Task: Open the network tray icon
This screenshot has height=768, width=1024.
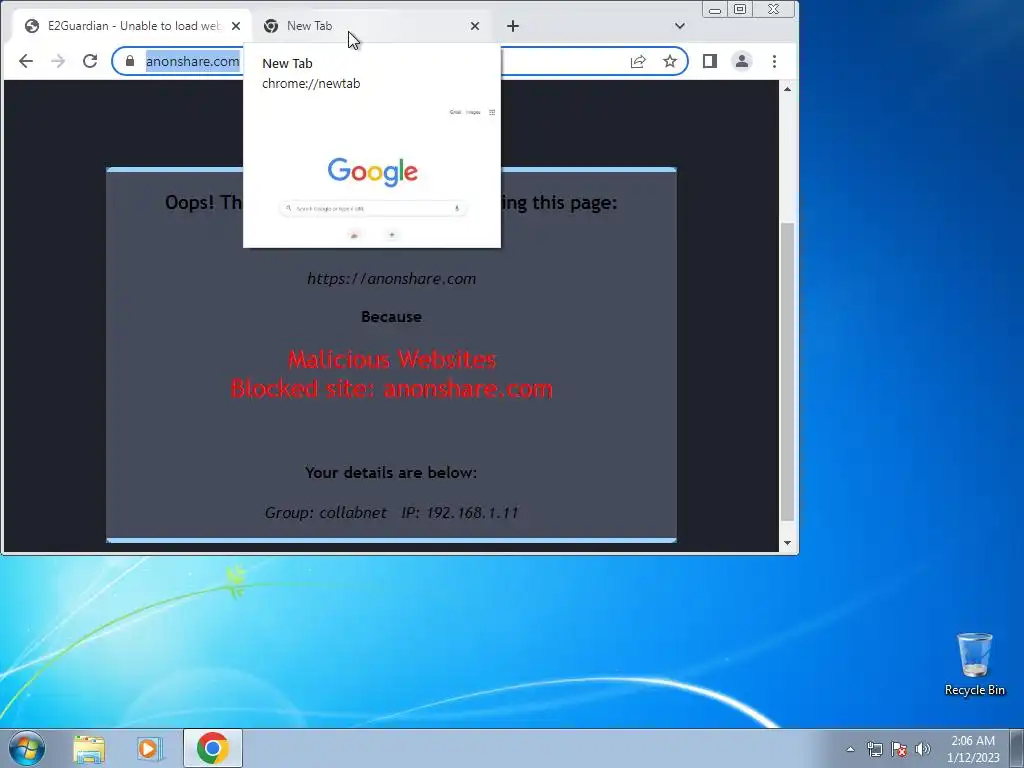Action: coord(875,750)
